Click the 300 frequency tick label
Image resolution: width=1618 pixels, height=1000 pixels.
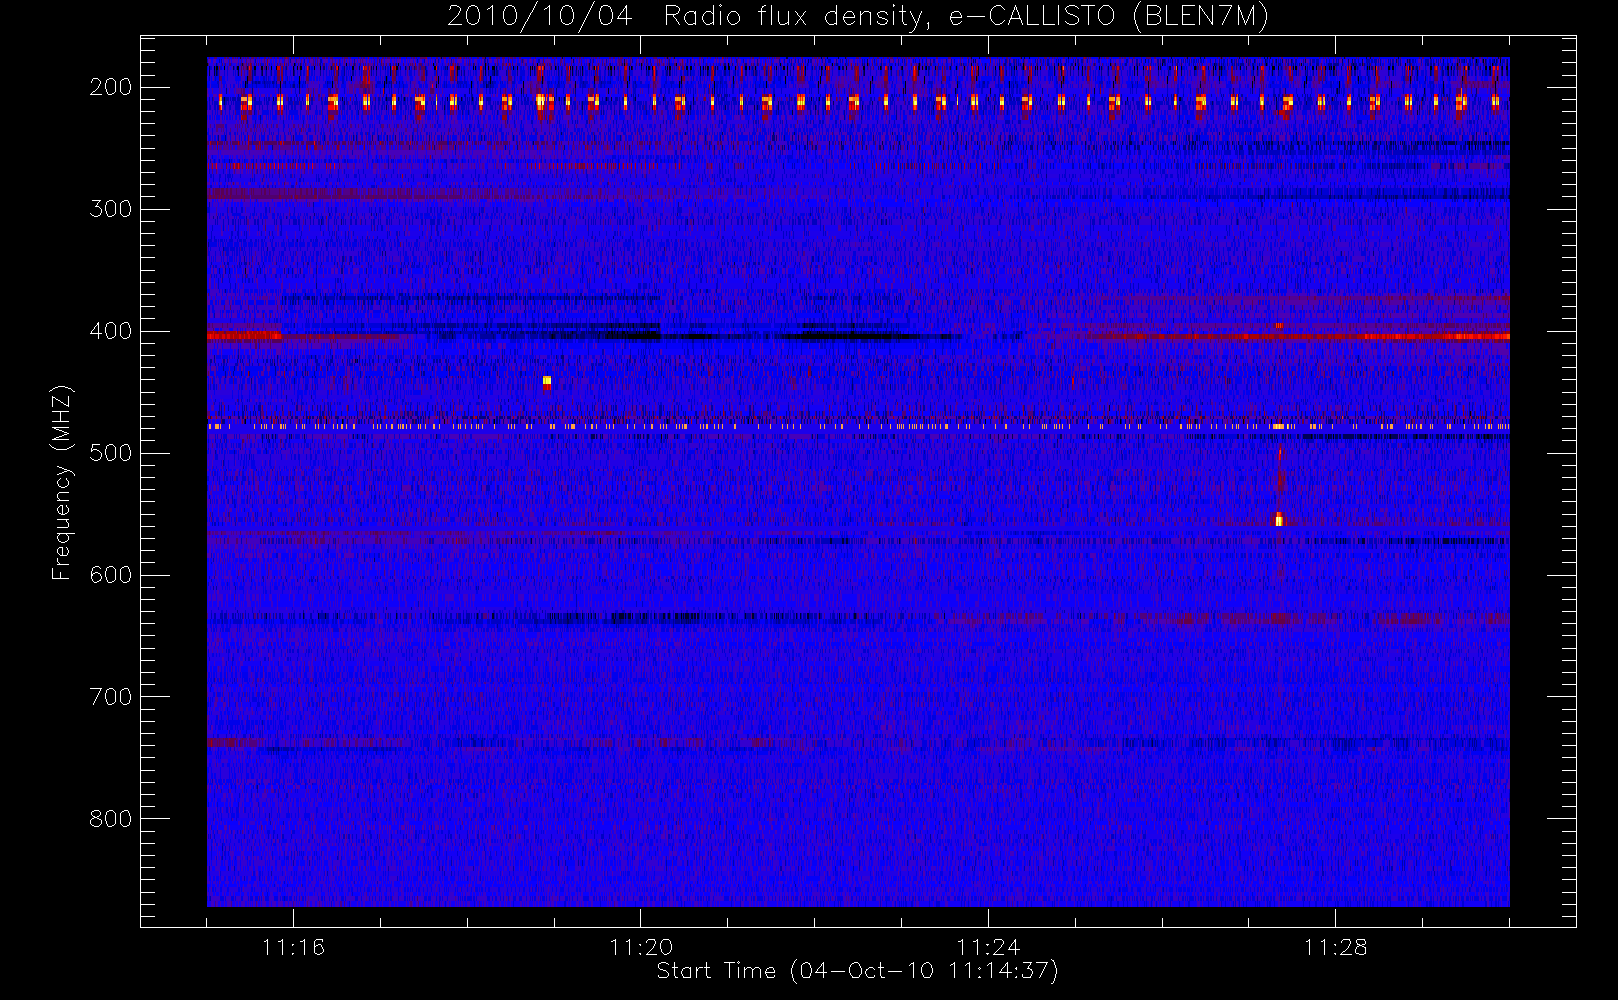pos(110,209)
